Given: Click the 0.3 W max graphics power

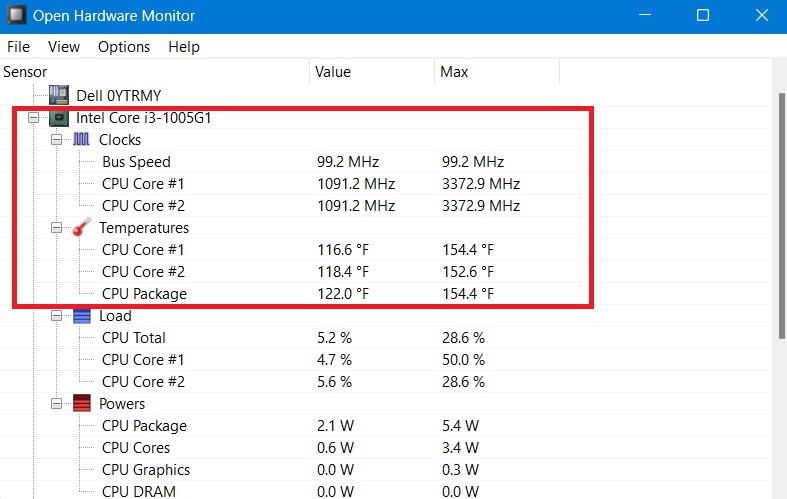Looking at the screenshot, I should coord(460,470).
